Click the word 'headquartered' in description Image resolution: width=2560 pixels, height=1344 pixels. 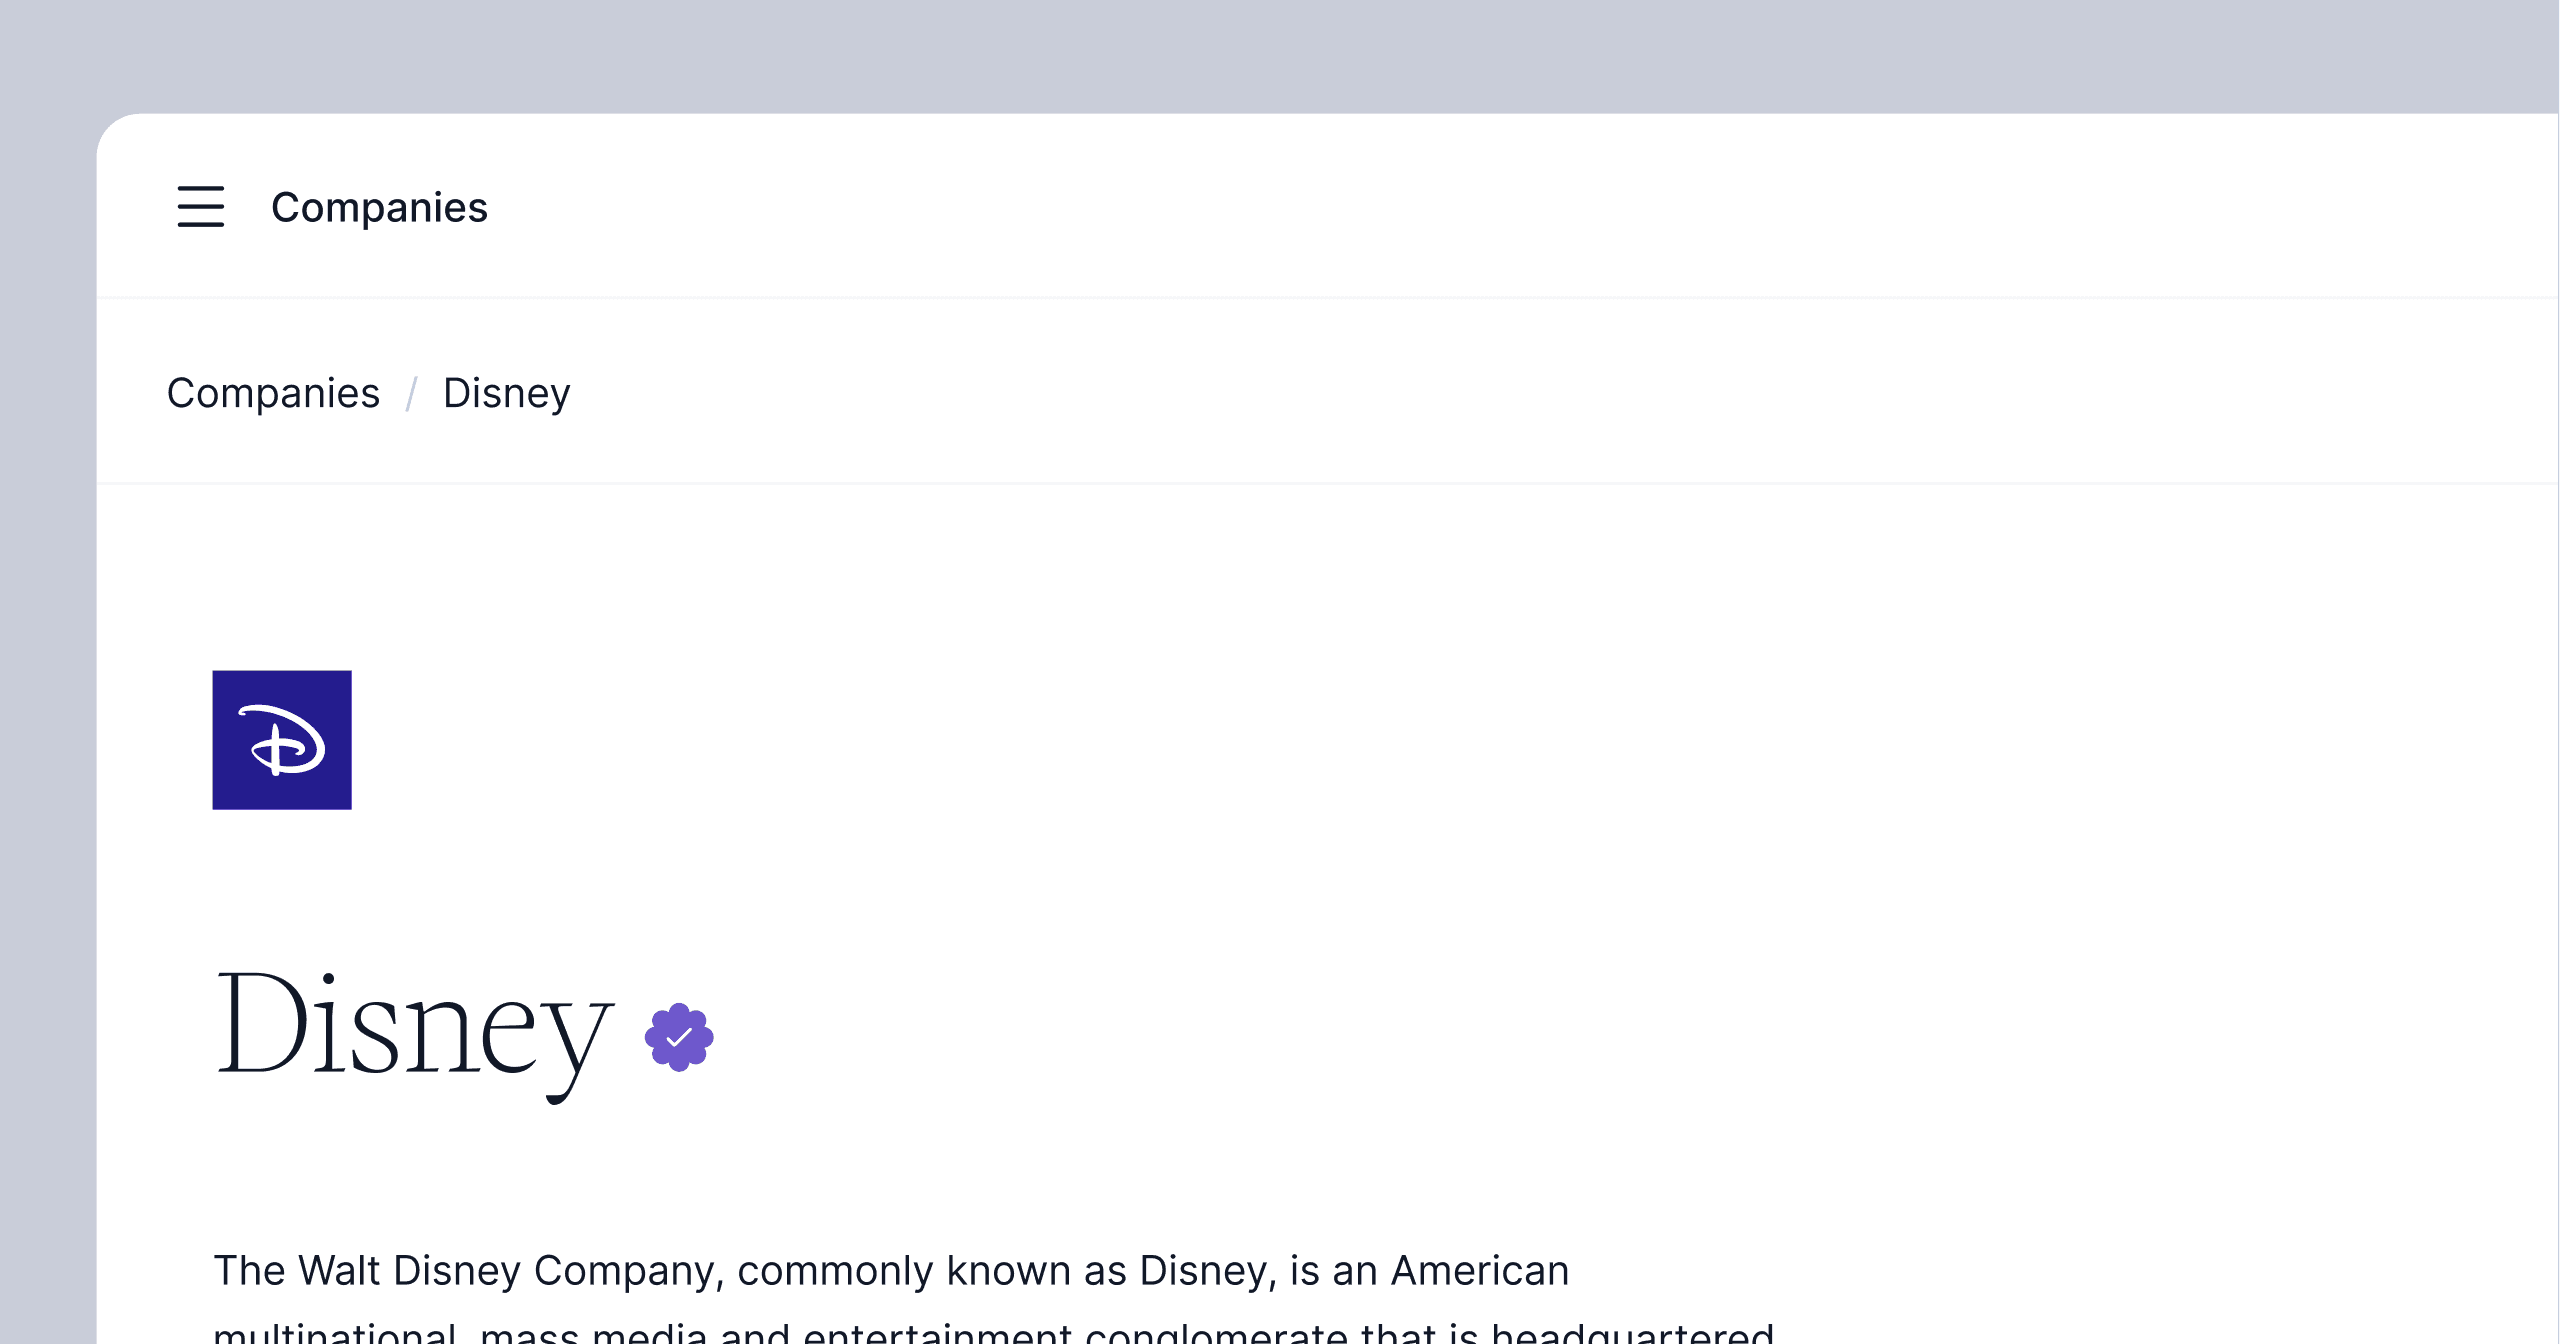(x=1632, y=1334)
